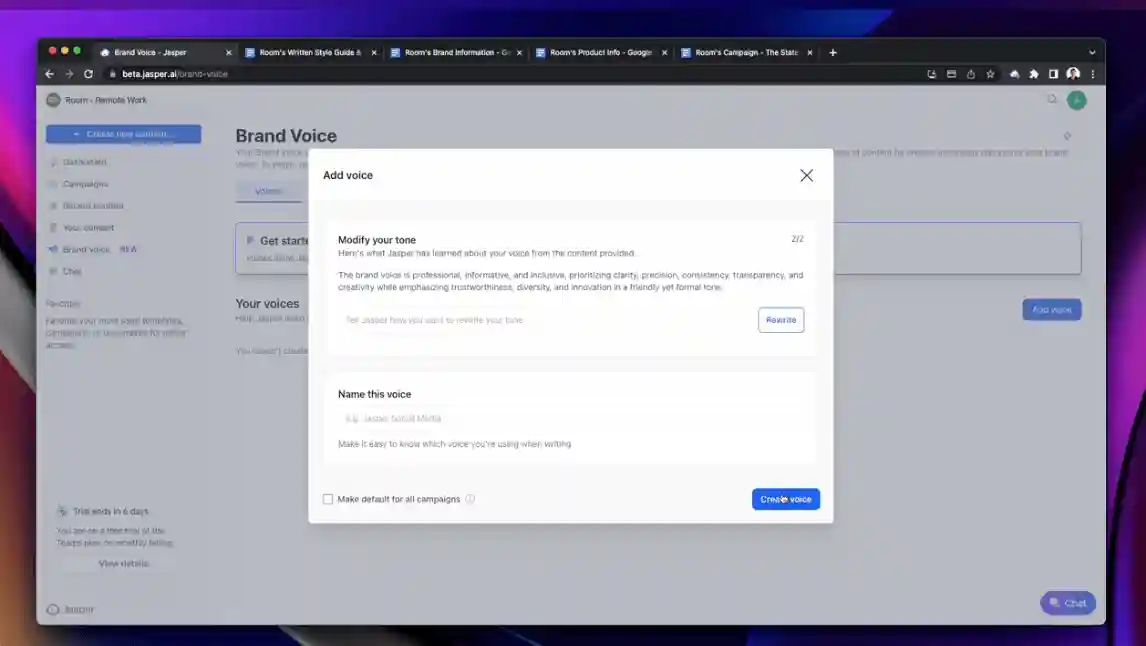Check Make default for all campaigns
Screen dimensions: 1146x646
point(327,499)
